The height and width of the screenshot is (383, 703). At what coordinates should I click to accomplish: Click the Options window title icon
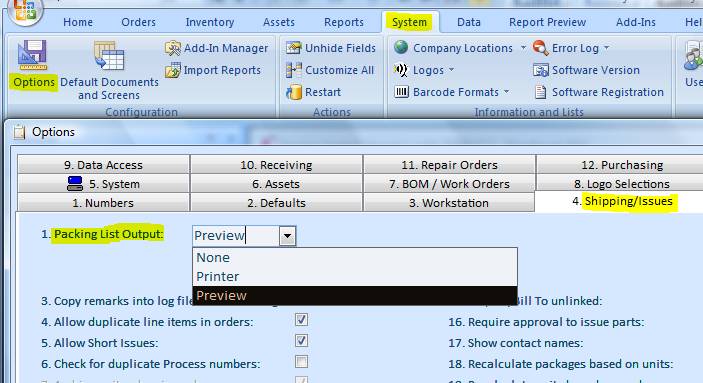tap(19, 132)
